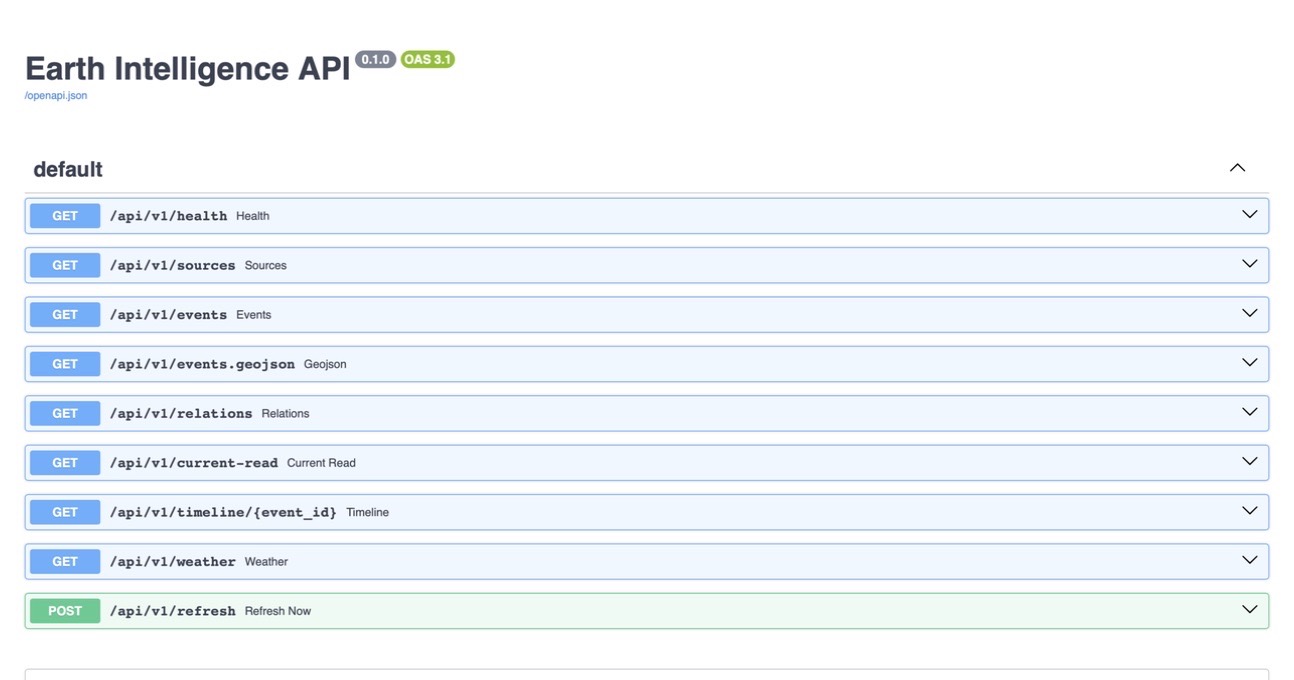1294x680 pixels.
Task: Expand the /api/v1/weather endpoint chevron
Action: [1249, 560]
